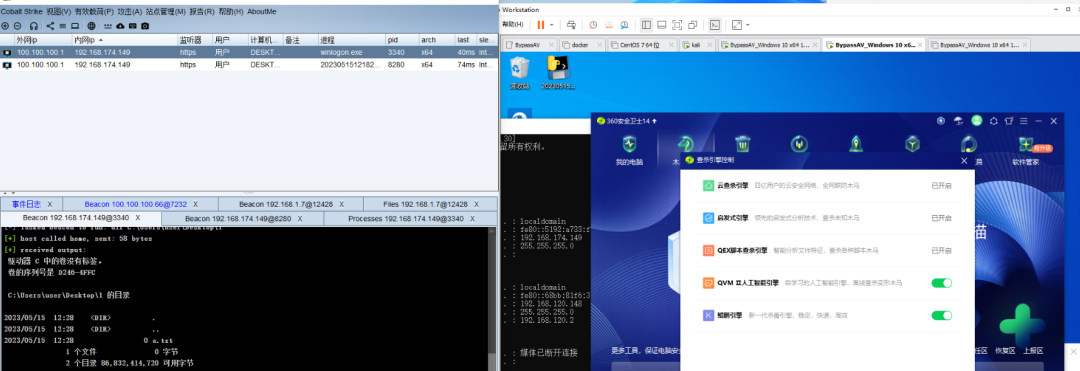Click the rocket speed-up icon in 360 Security
This screenshot has width=1080, height=371.
(855, 145)
